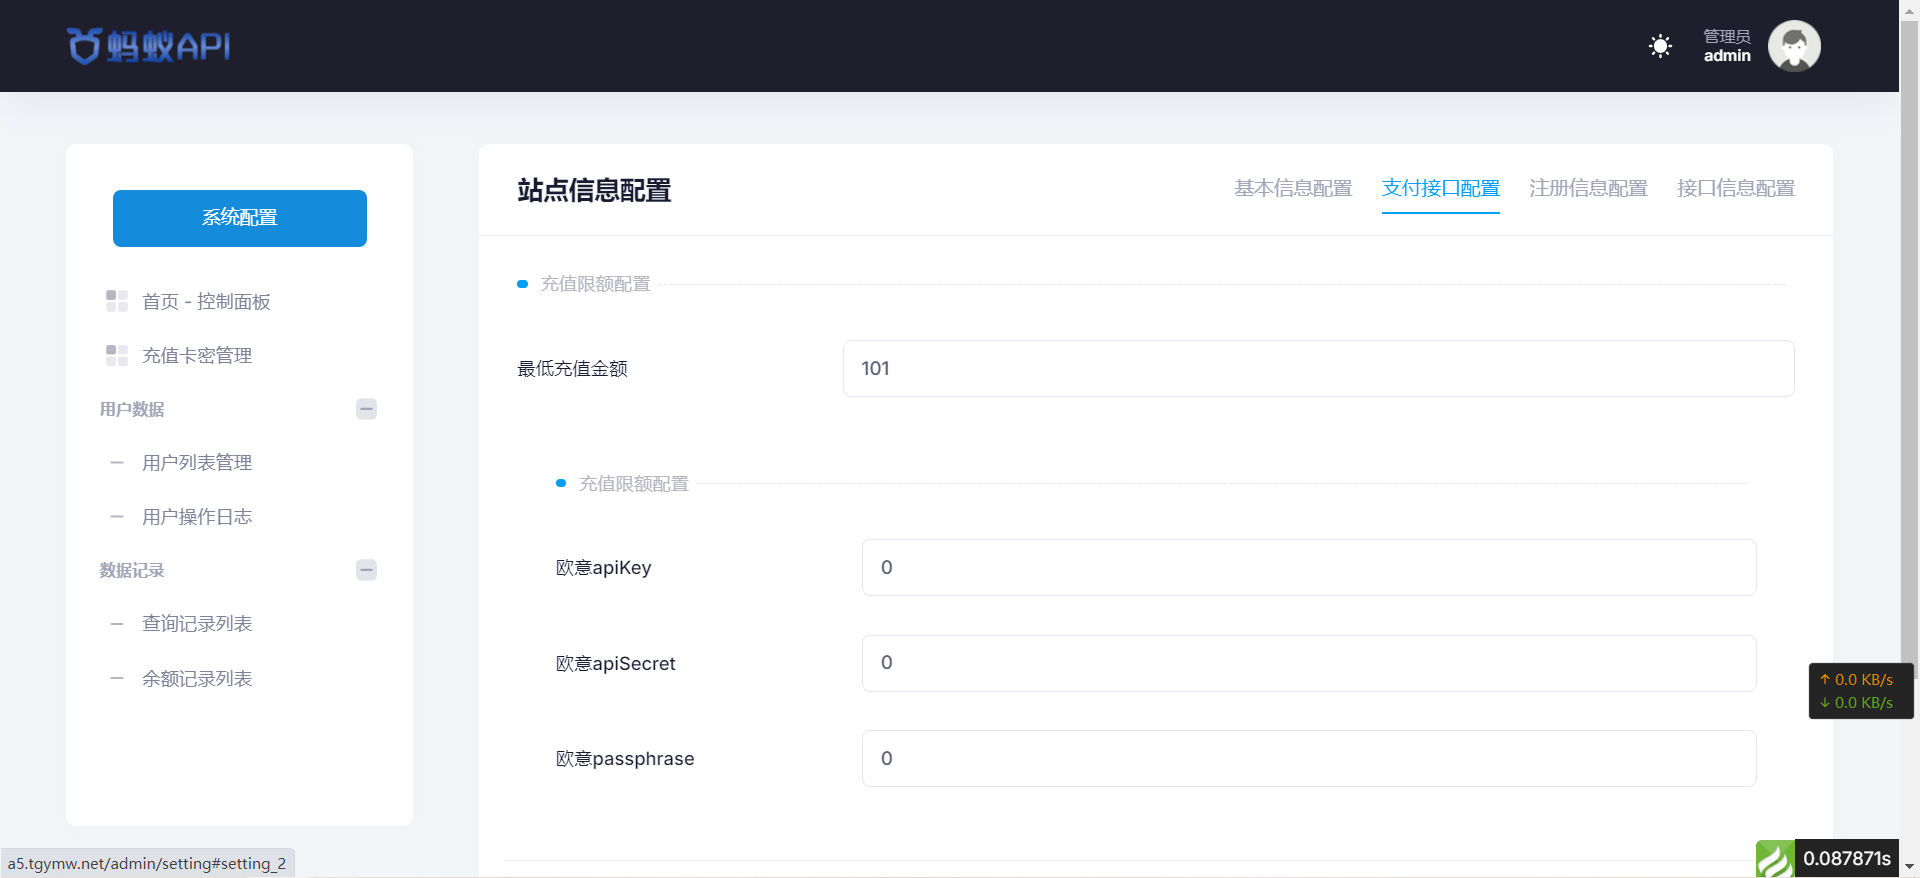This screenshot has height=878, width=1920.
Task: Switch to 基本信息配置 tab
Action: click(x=1293, y=188)
